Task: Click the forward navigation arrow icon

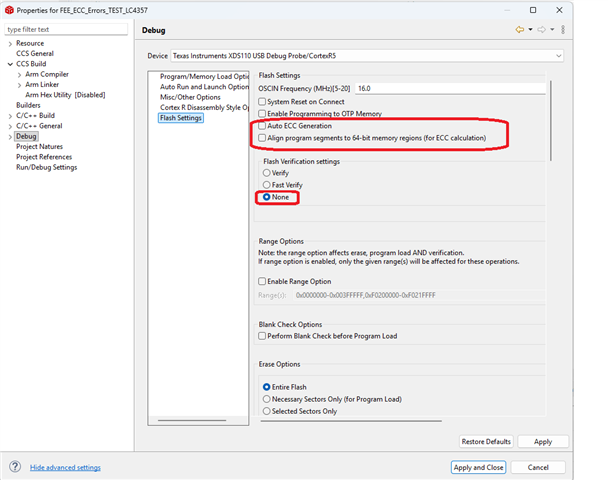Action: pos(543,30)
